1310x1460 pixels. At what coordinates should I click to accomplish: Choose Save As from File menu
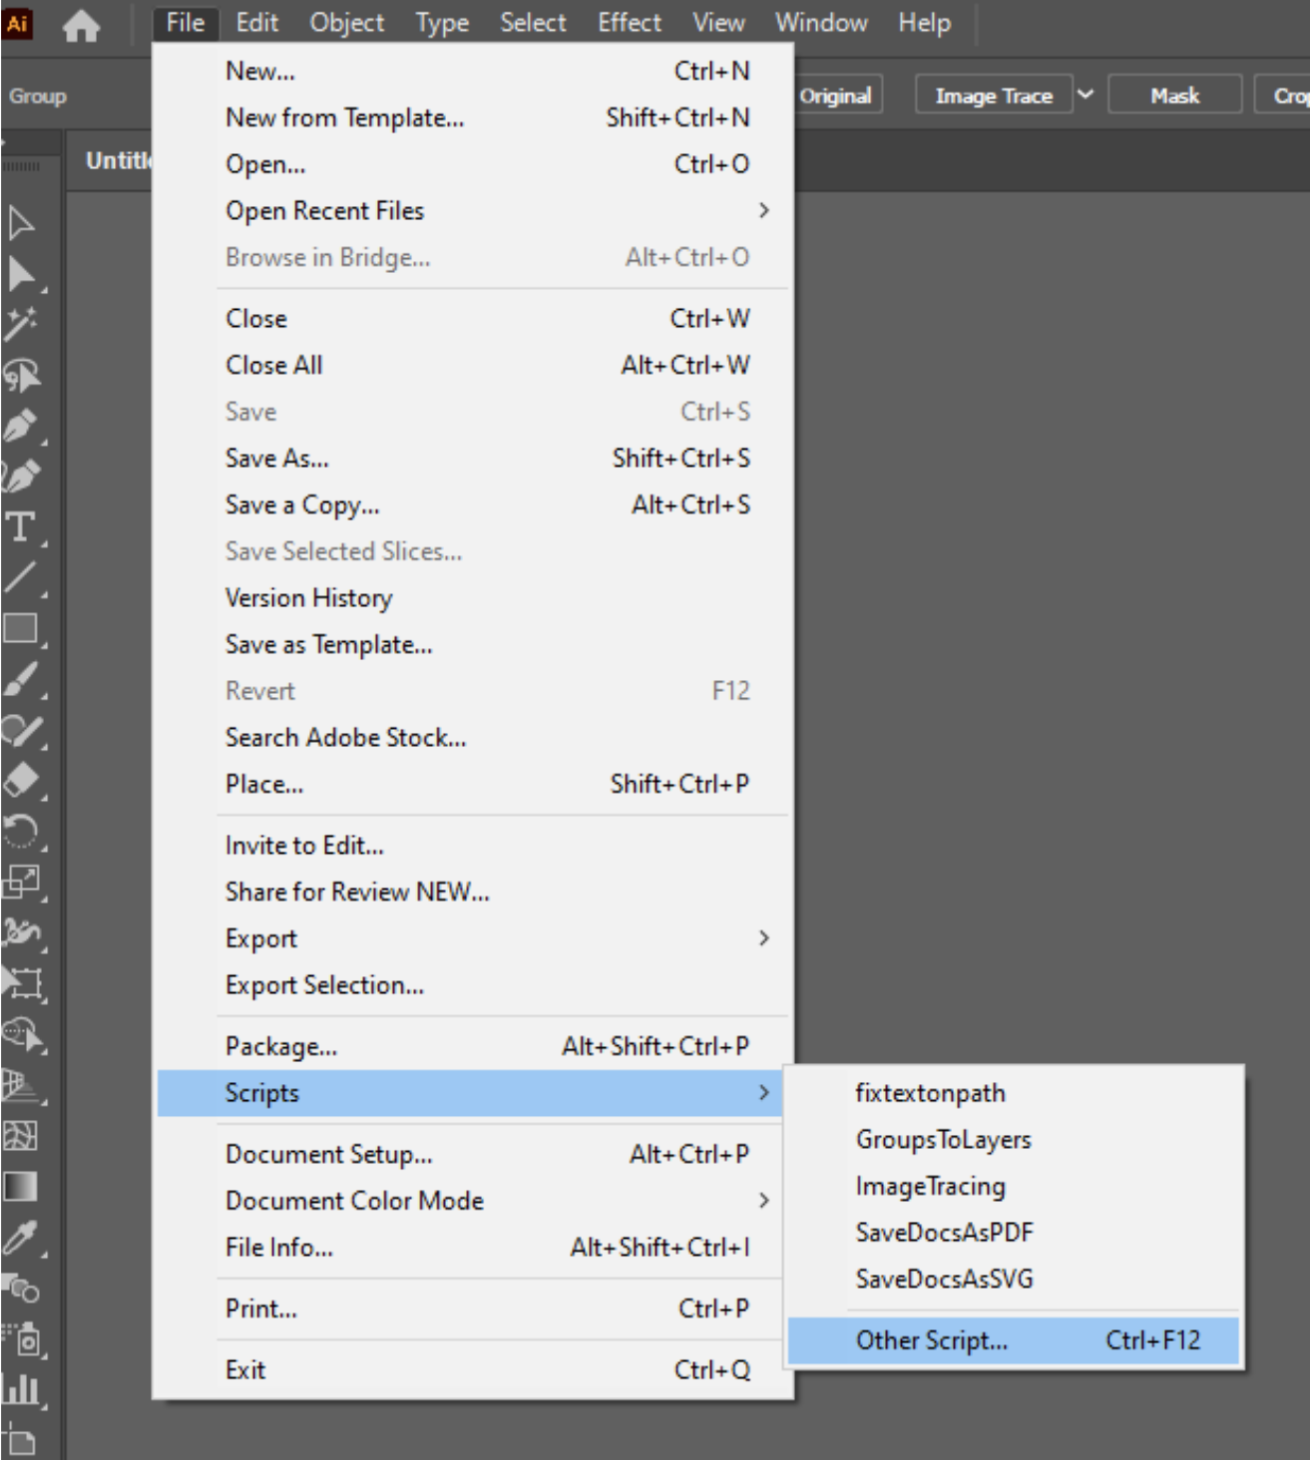coord(470,458)
